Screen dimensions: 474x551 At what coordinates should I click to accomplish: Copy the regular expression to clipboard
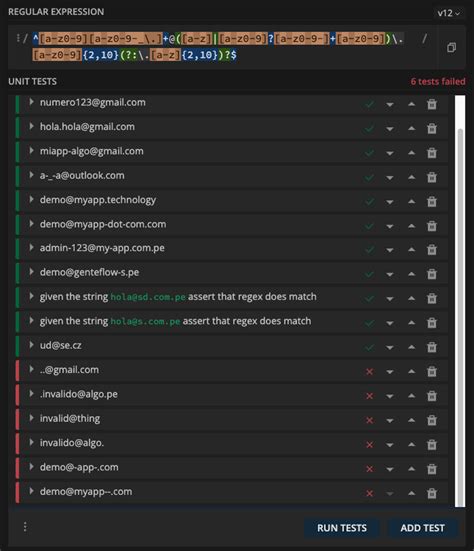click(x=451, y=47)
